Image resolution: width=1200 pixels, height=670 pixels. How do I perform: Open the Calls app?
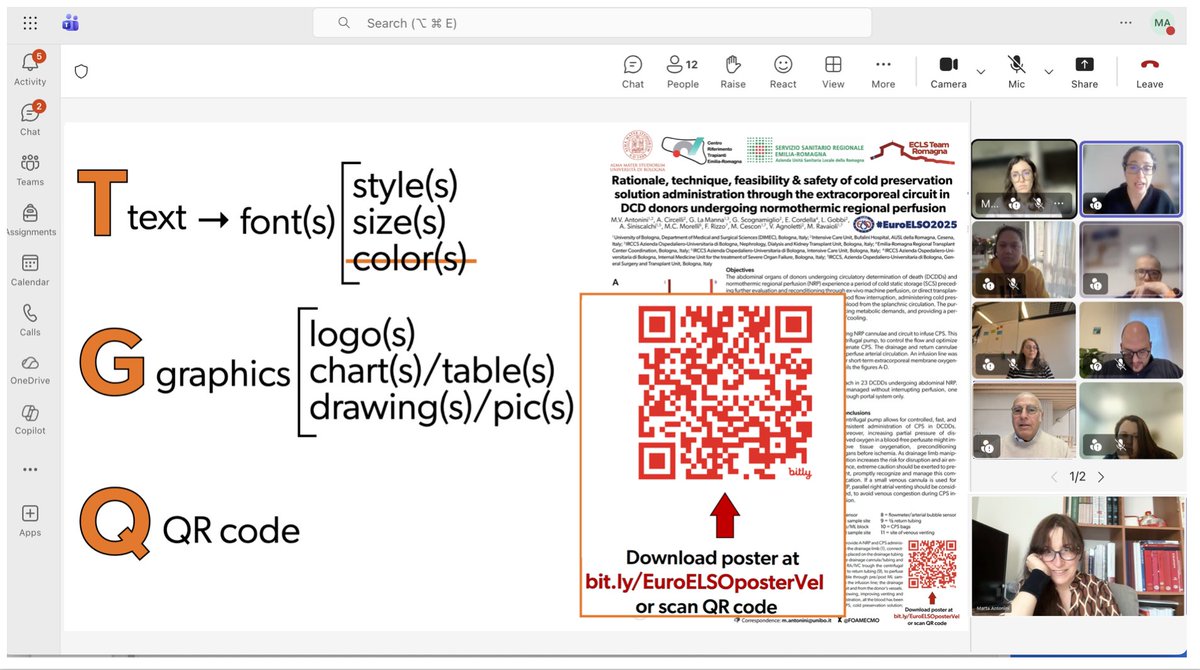[30, 319]
